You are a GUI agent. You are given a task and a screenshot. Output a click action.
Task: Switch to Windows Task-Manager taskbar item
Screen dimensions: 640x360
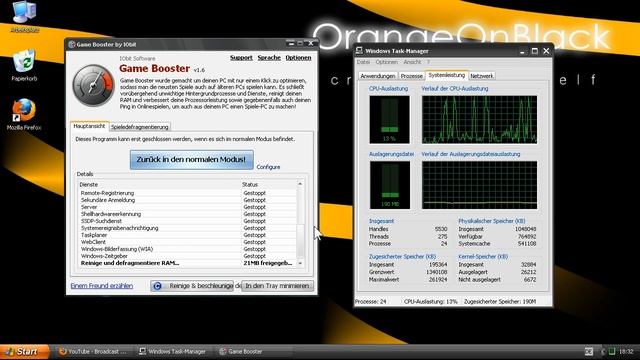[172, 351]
